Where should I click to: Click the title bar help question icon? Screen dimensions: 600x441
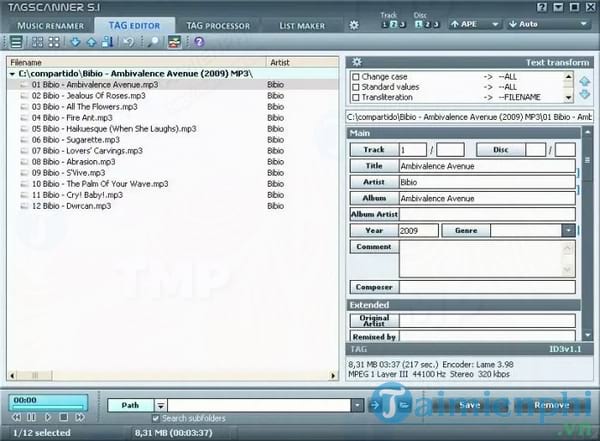542,7
